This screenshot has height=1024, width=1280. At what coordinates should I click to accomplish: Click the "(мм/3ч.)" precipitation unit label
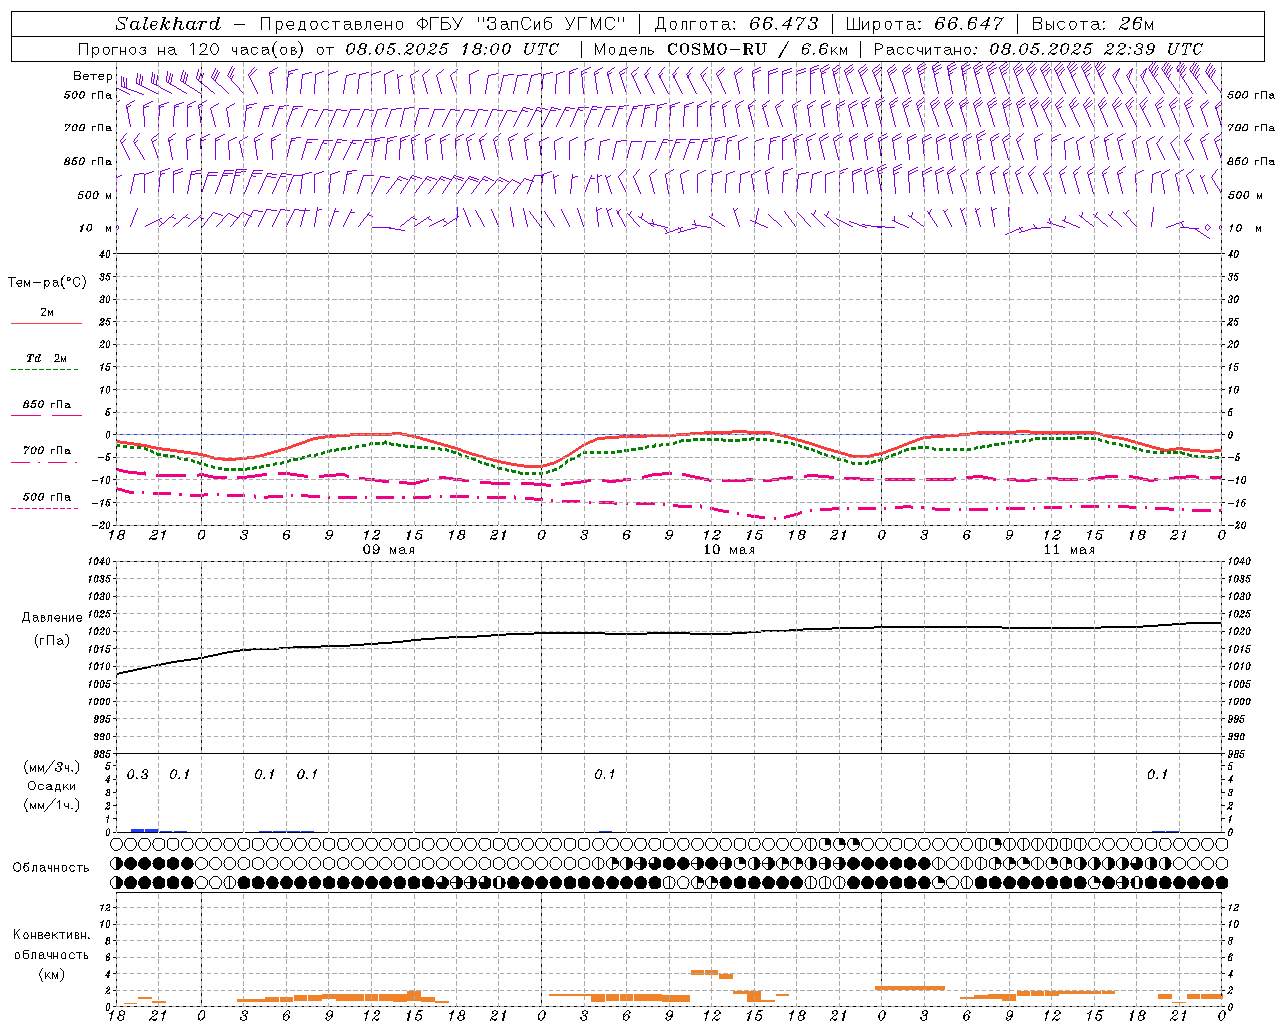(x=51, y=767)
